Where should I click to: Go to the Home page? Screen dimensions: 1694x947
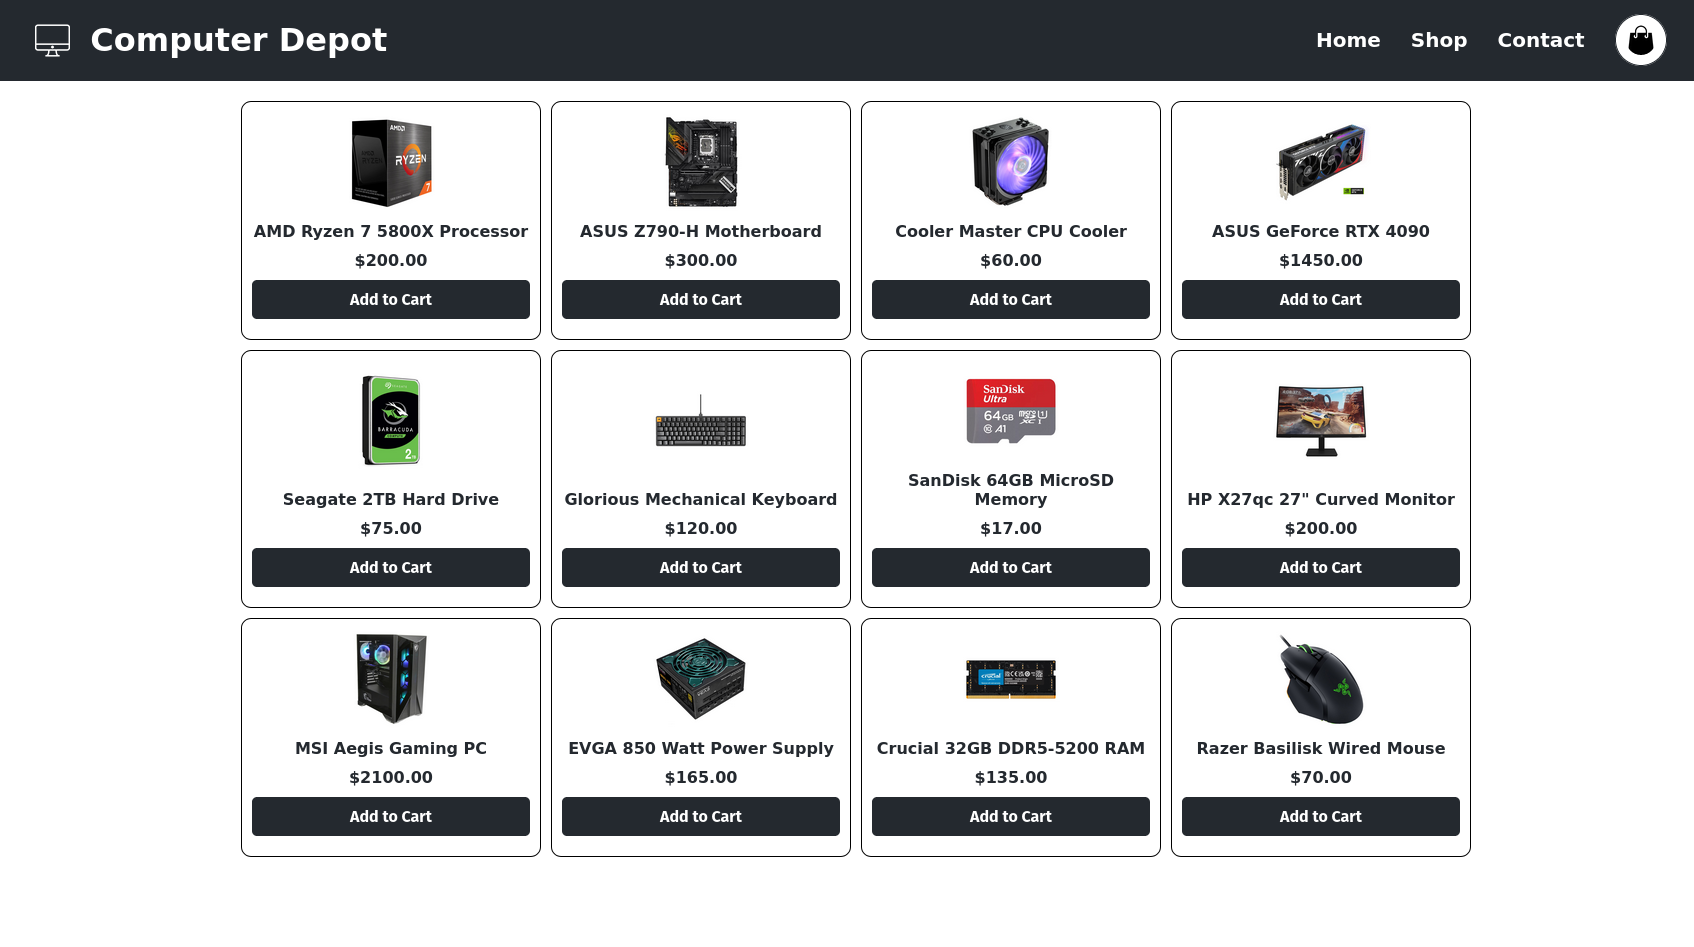pos(1347,40)
